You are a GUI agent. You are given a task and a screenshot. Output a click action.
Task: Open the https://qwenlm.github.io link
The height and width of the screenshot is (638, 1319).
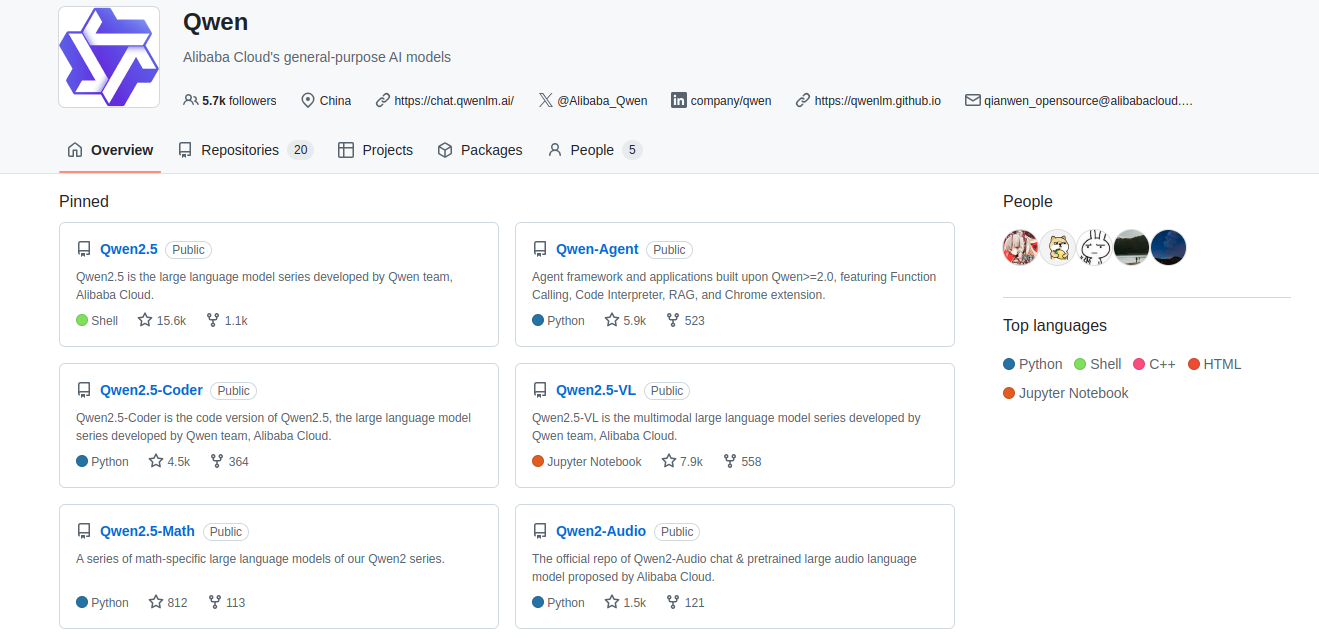coord(878,101)
